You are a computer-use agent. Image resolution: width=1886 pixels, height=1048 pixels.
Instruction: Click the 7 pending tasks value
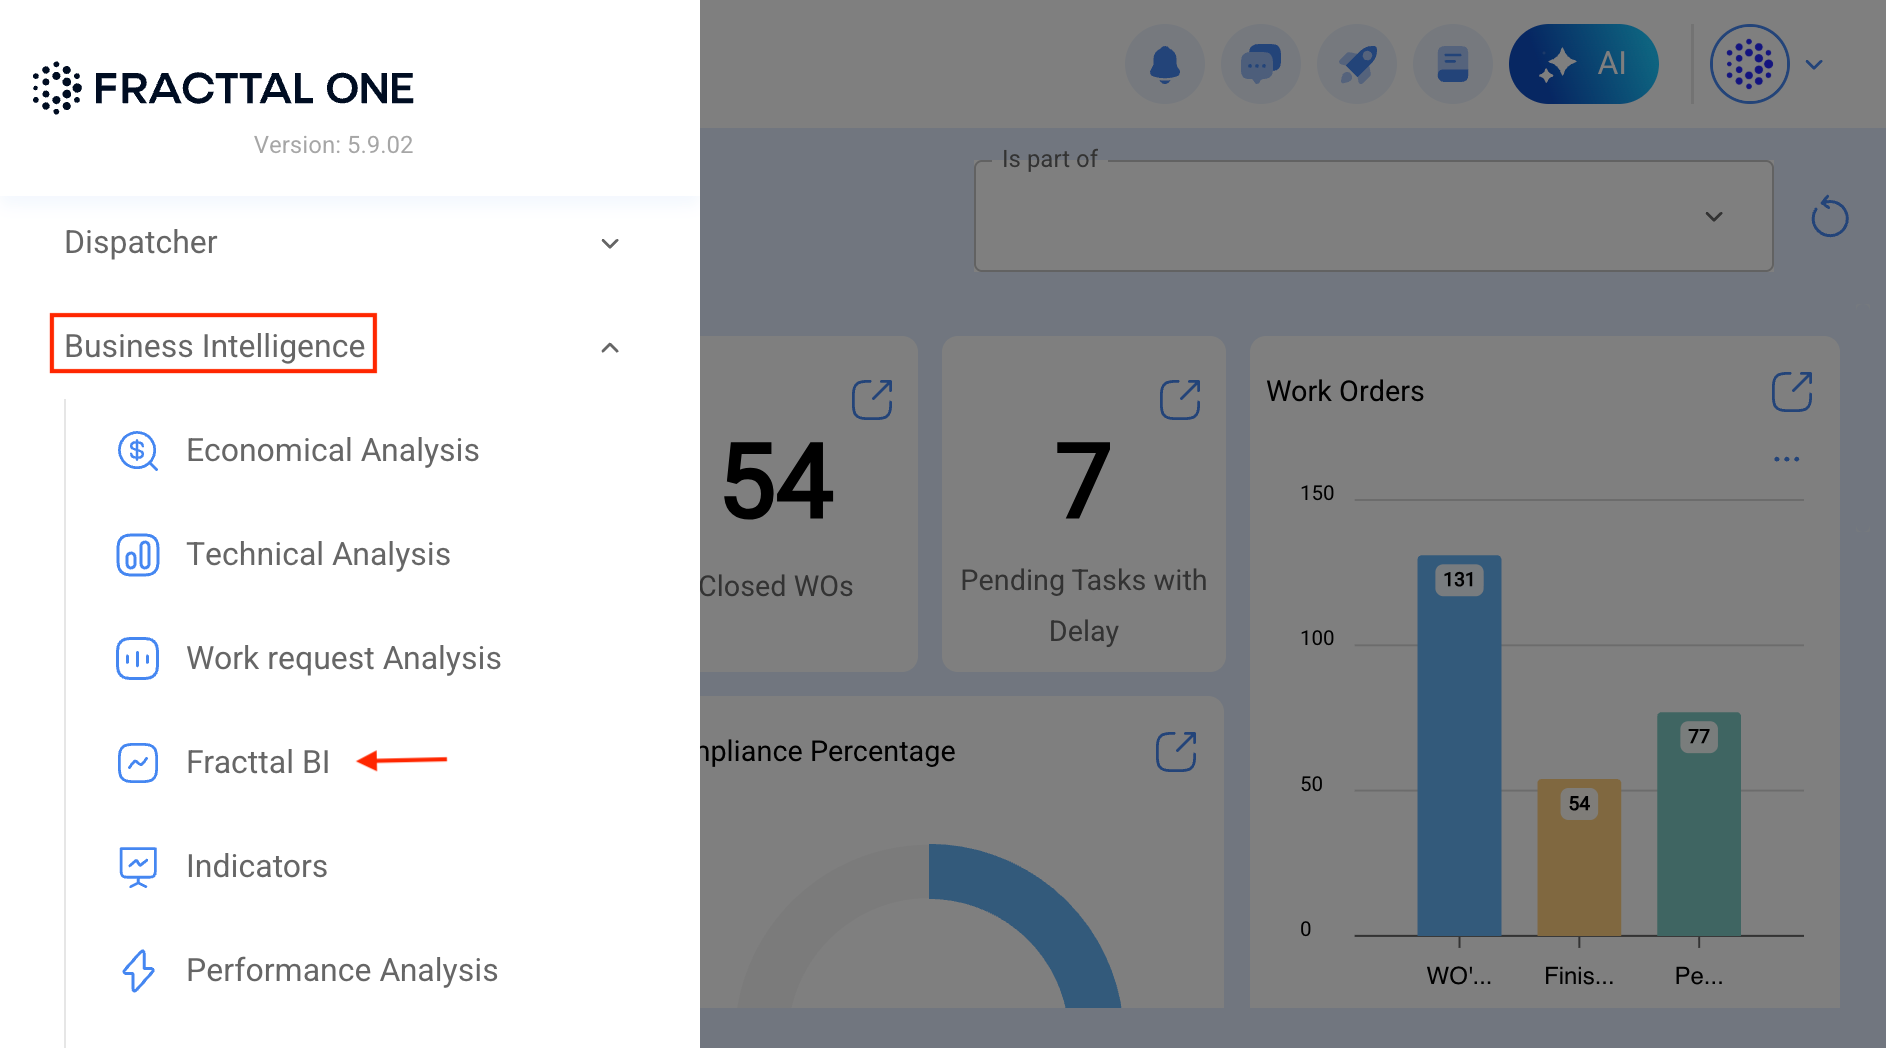(1083, 482)
